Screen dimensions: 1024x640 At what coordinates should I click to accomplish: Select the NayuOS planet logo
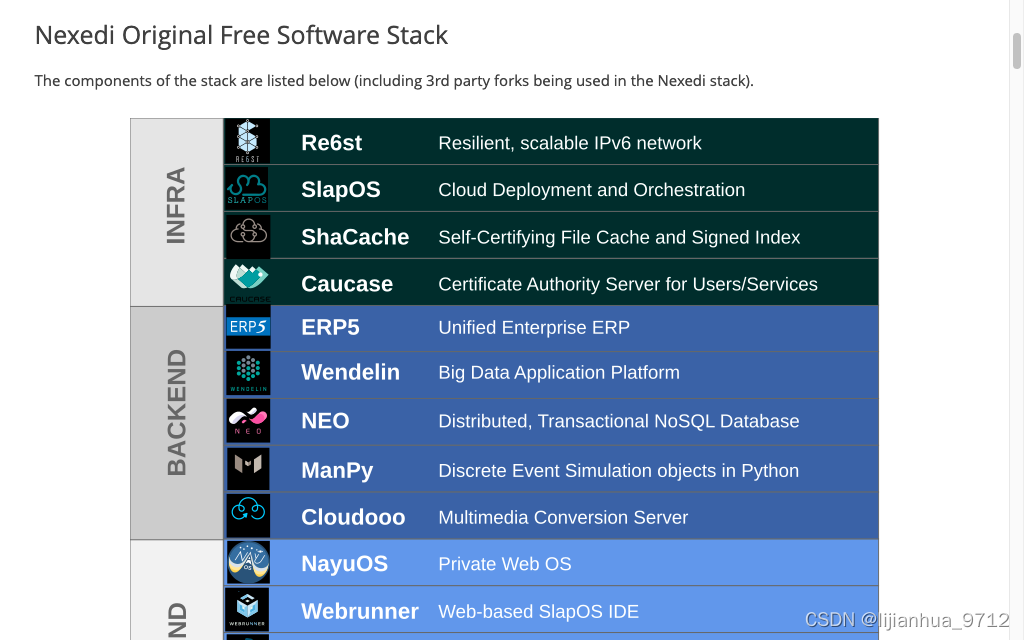click(248, 562)
